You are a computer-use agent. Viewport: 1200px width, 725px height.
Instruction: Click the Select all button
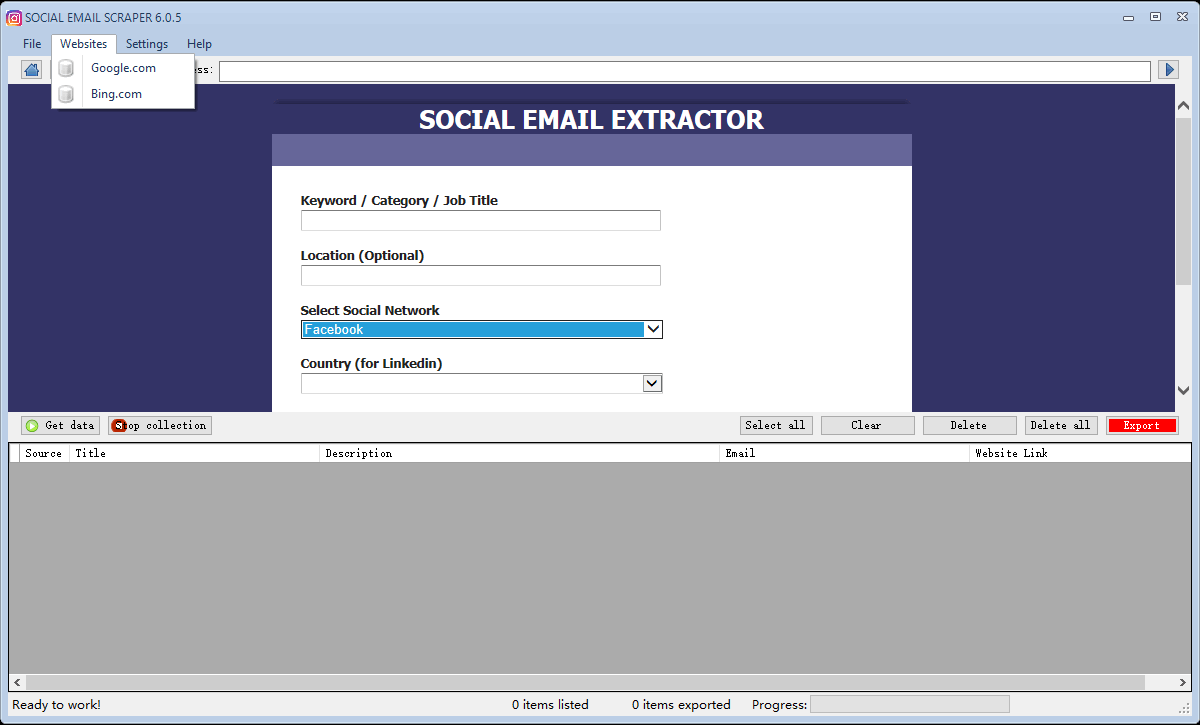(776, 425)
